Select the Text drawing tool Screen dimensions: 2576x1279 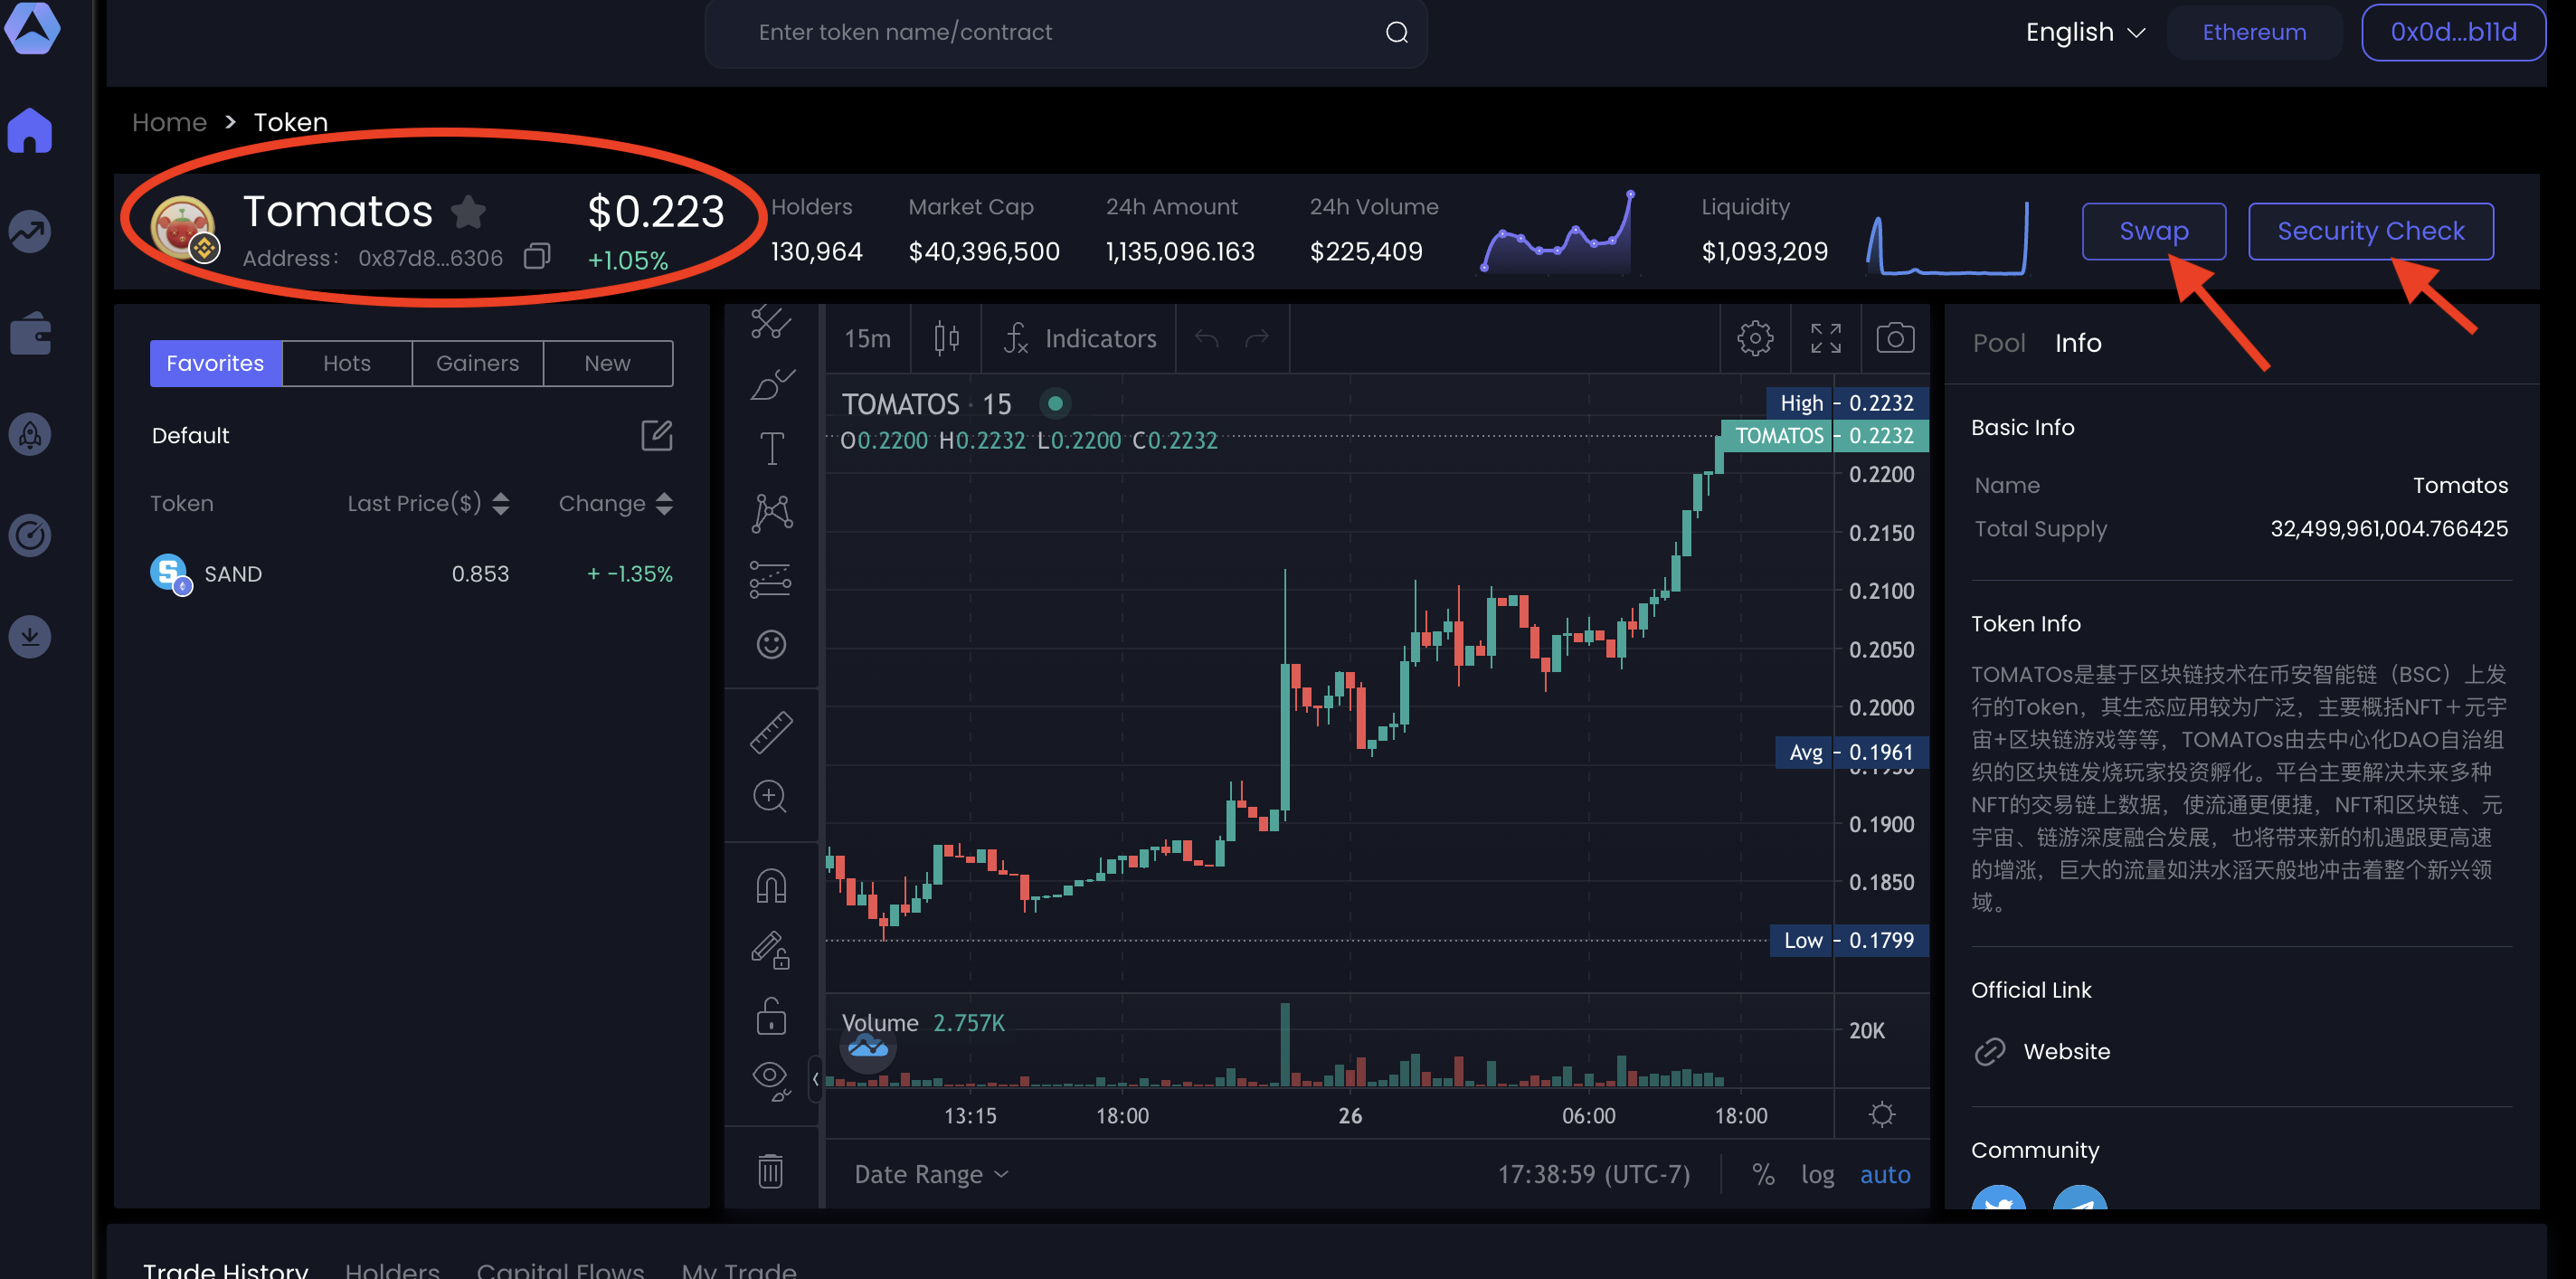[x=771, y=448]
